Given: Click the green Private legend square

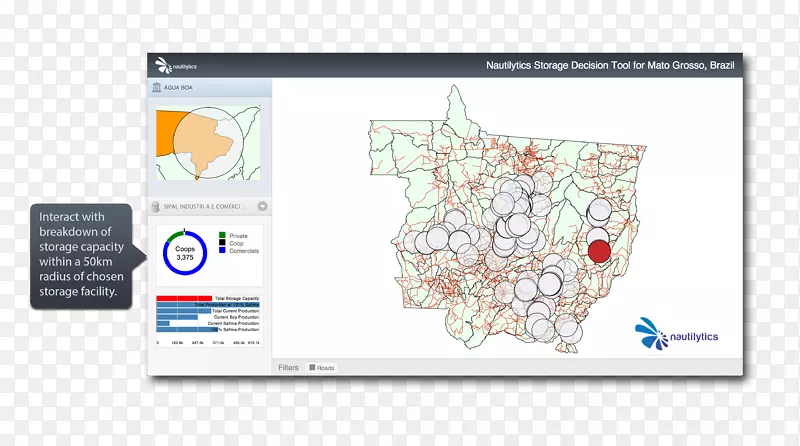Looking at the screenshot, I should click(x=222, y=236).
